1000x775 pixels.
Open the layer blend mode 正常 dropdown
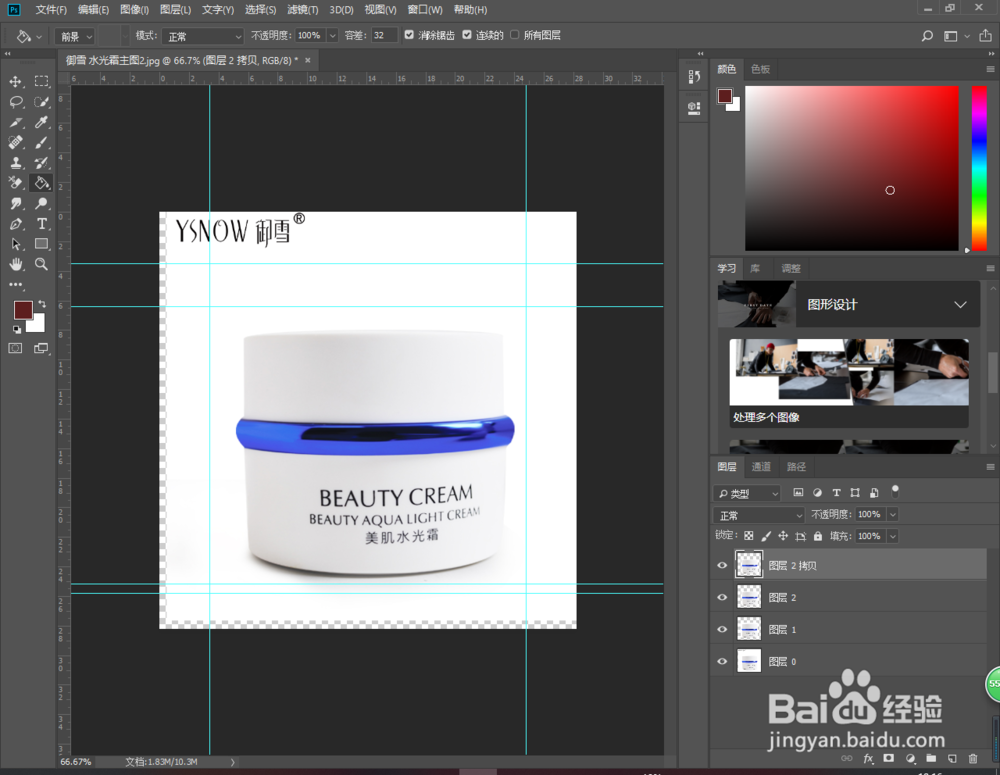(760, 515)
